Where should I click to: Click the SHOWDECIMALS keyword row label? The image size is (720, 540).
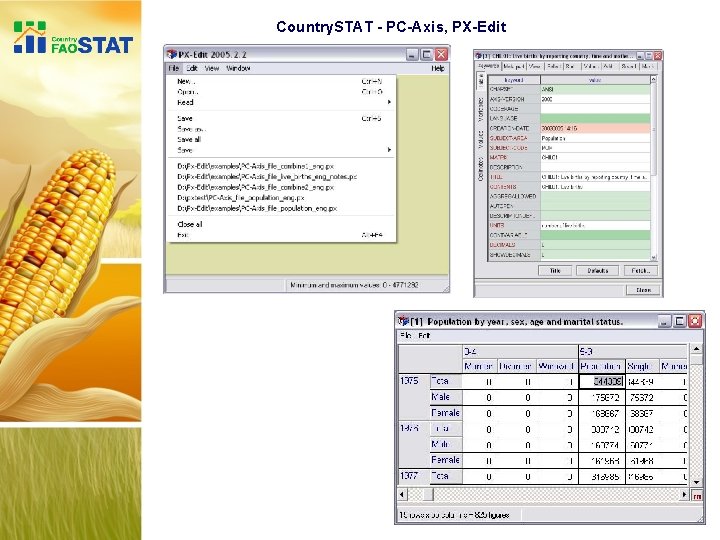tap(514, 254)
